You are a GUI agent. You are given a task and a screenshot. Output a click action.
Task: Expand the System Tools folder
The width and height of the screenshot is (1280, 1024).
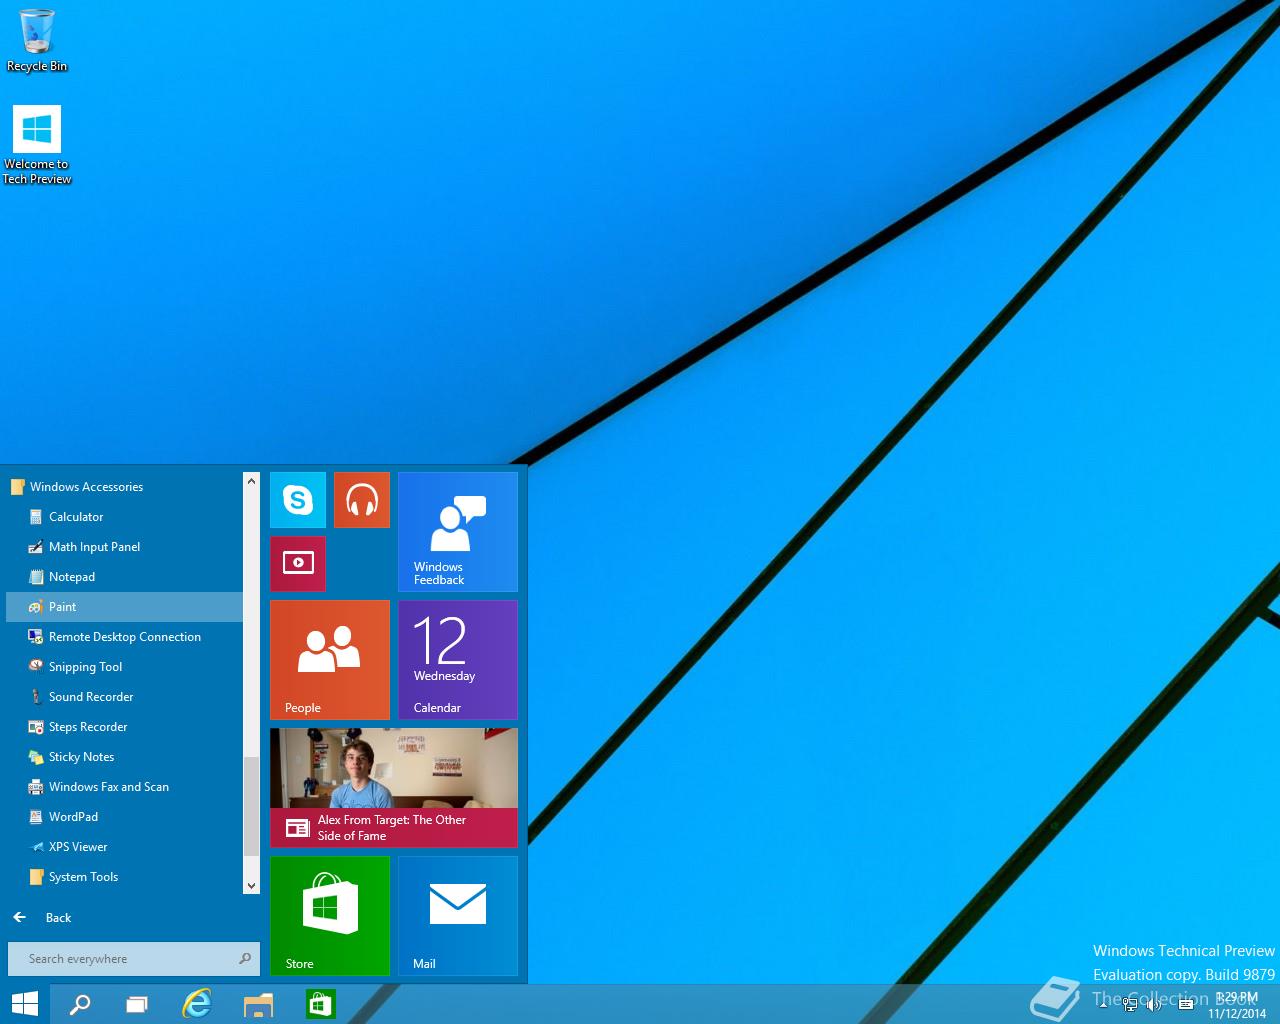tap(124, 877)
